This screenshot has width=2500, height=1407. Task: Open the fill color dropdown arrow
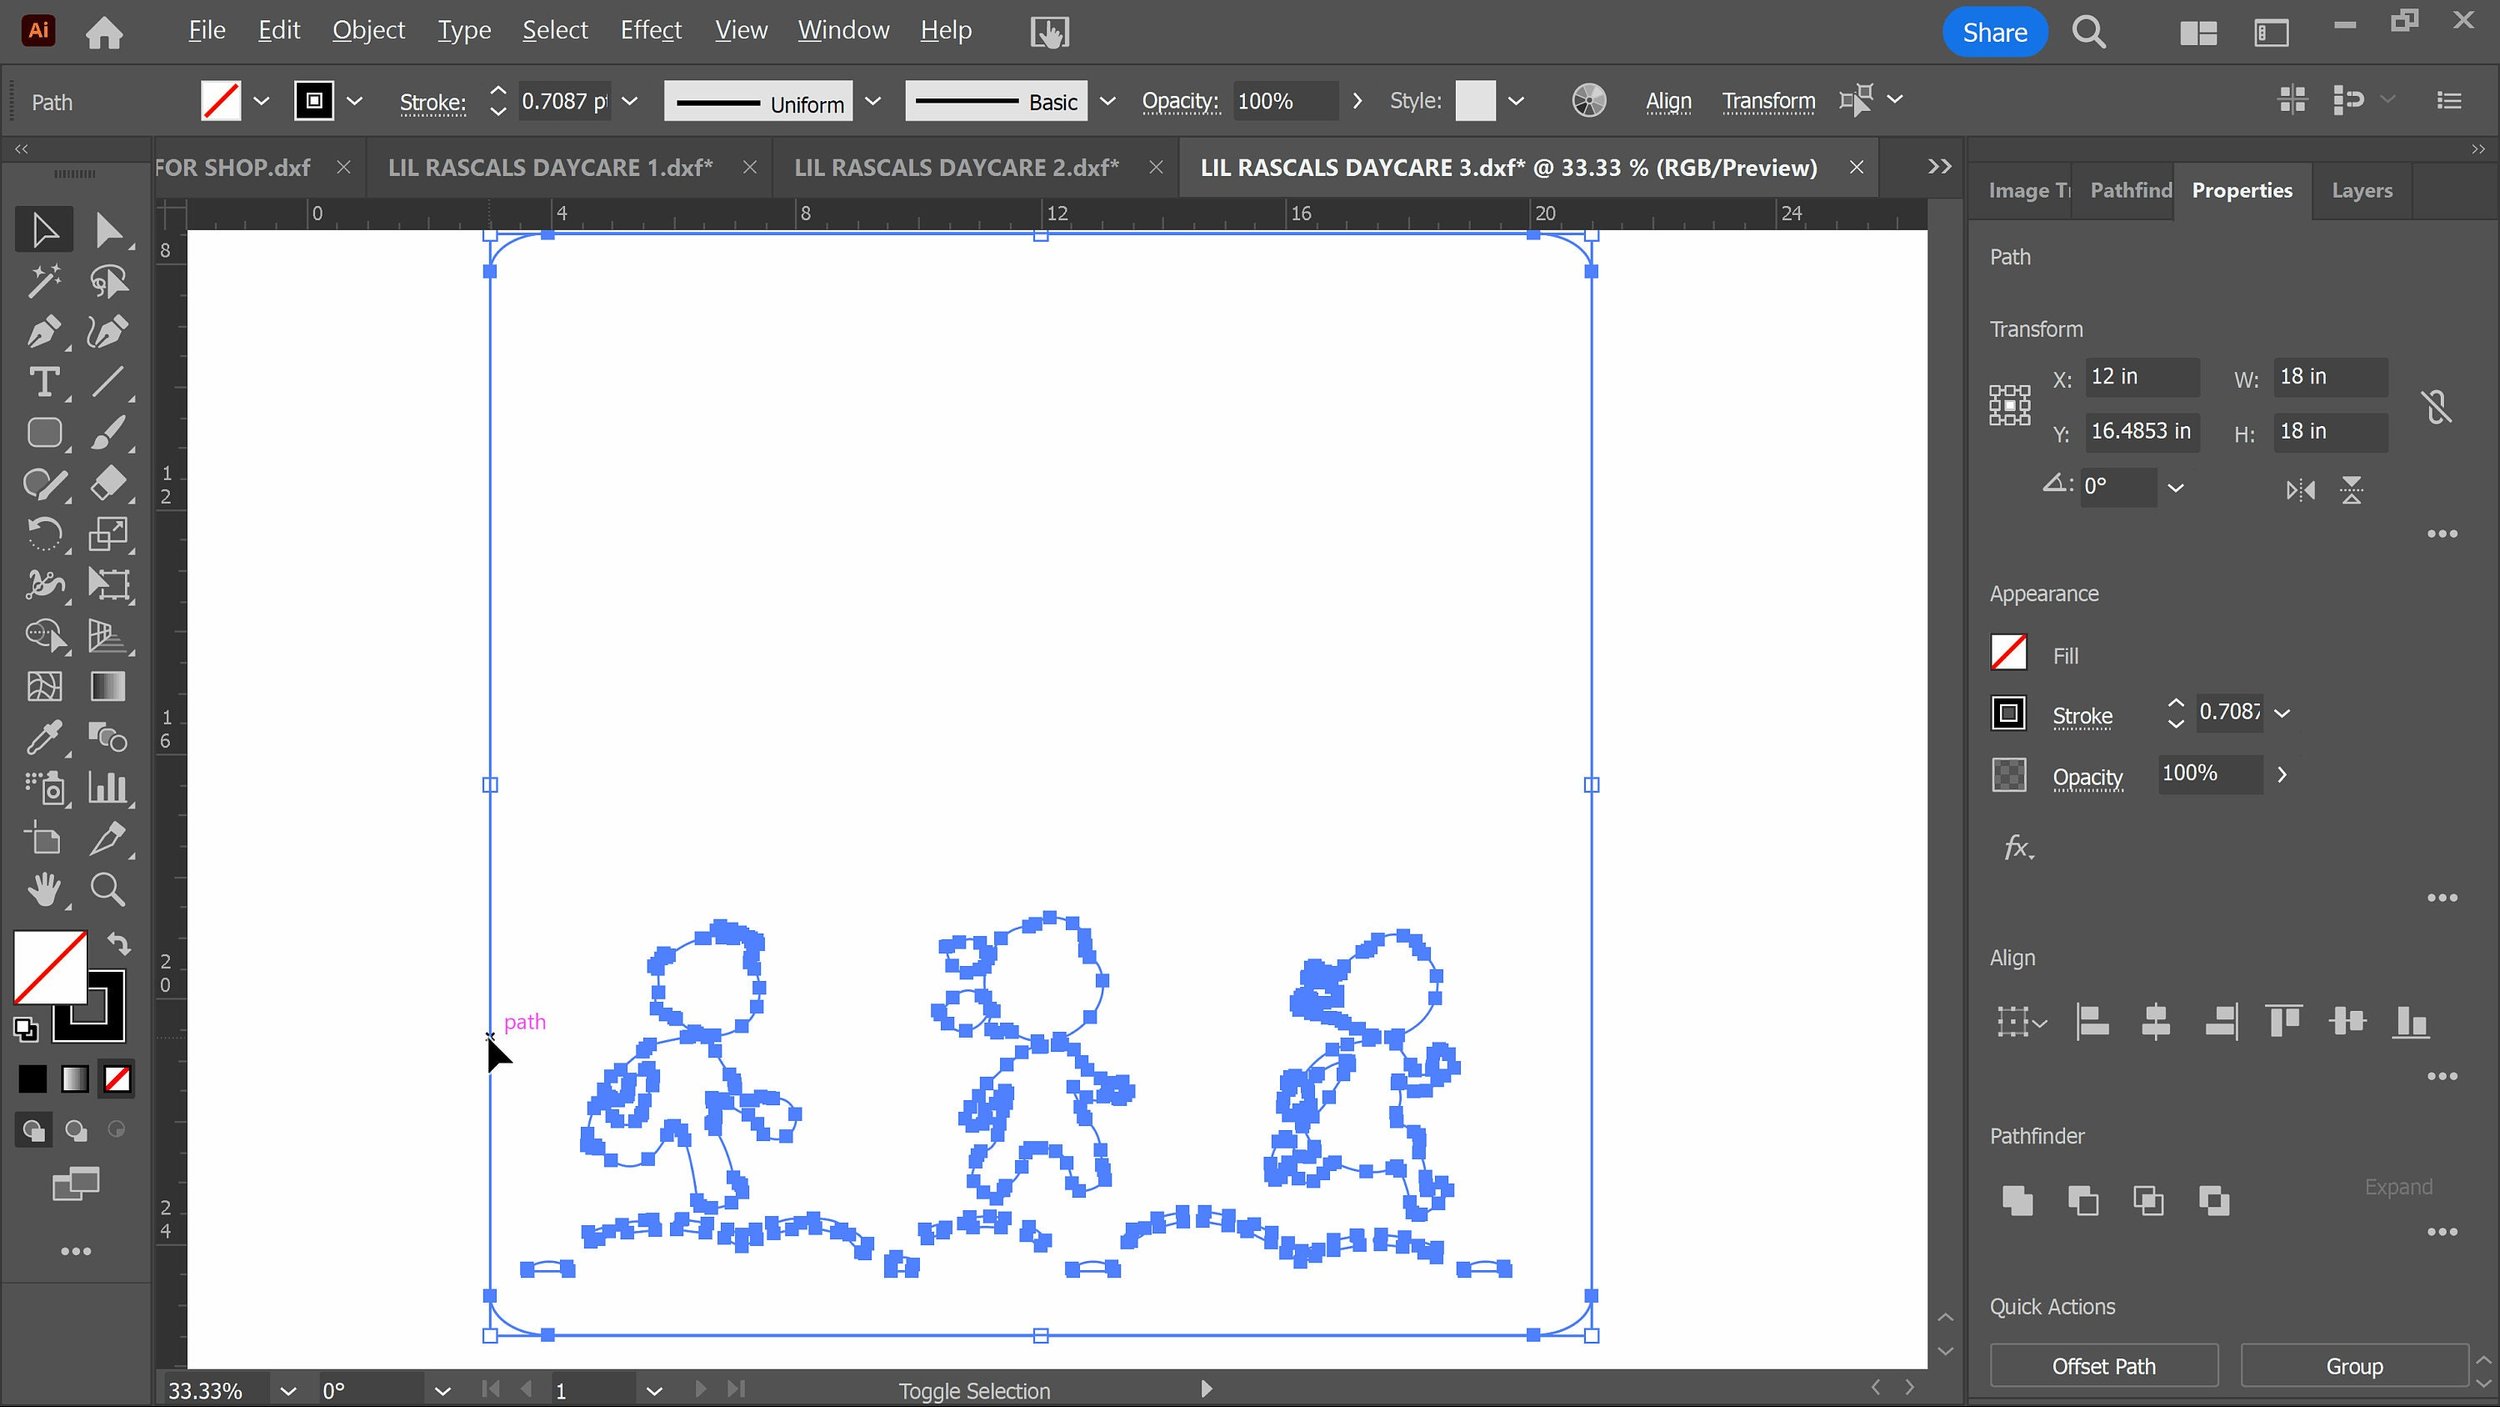tap(261, 101)
